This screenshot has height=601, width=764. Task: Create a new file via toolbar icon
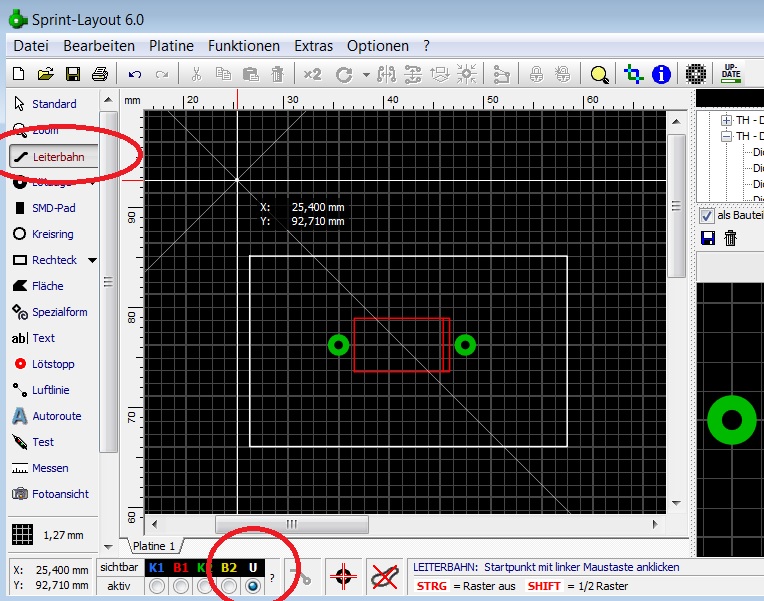point(19,74)
